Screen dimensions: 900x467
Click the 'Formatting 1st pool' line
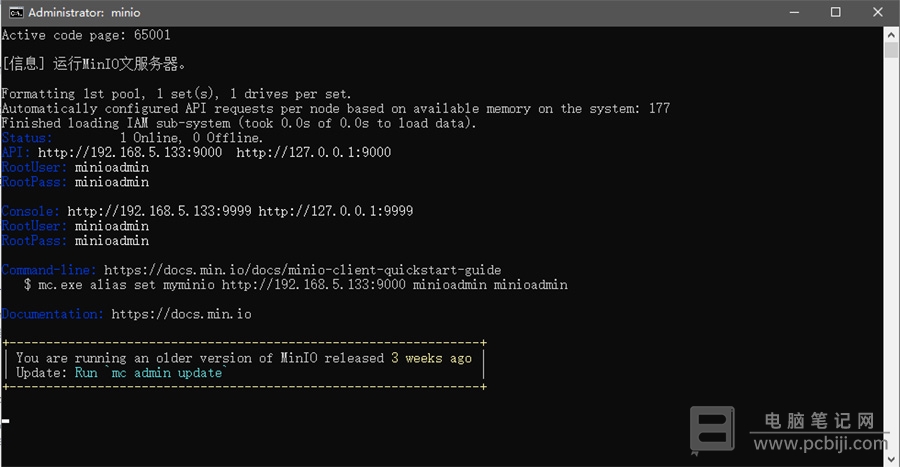point(176,94)
